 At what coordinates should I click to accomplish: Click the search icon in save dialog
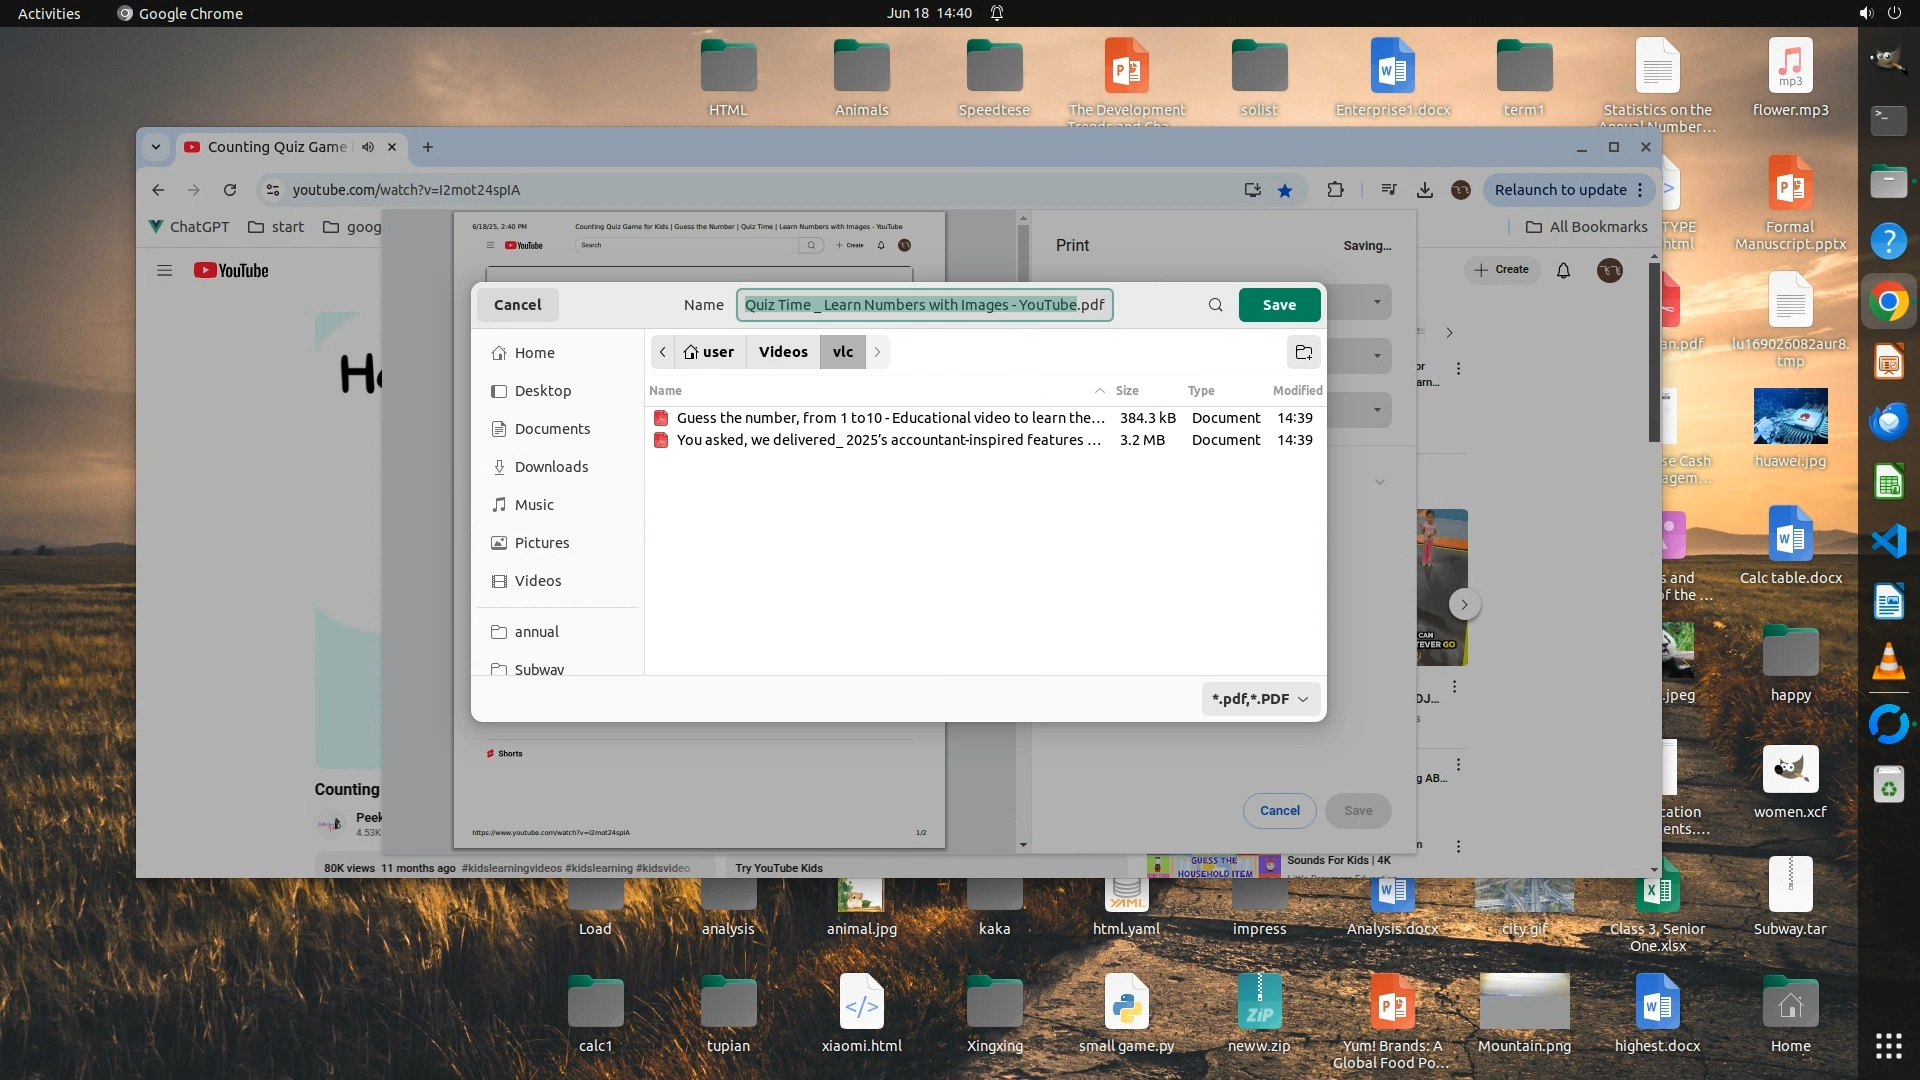coord(1215,305)
